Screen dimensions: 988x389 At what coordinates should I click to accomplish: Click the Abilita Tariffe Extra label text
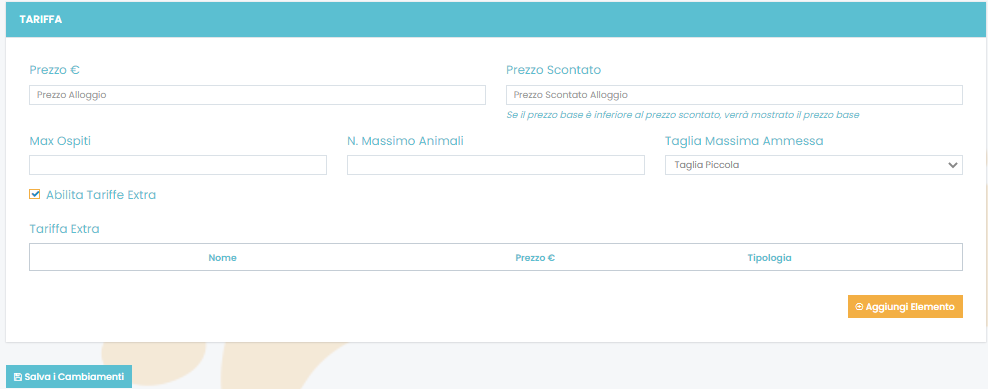(101, 195)
